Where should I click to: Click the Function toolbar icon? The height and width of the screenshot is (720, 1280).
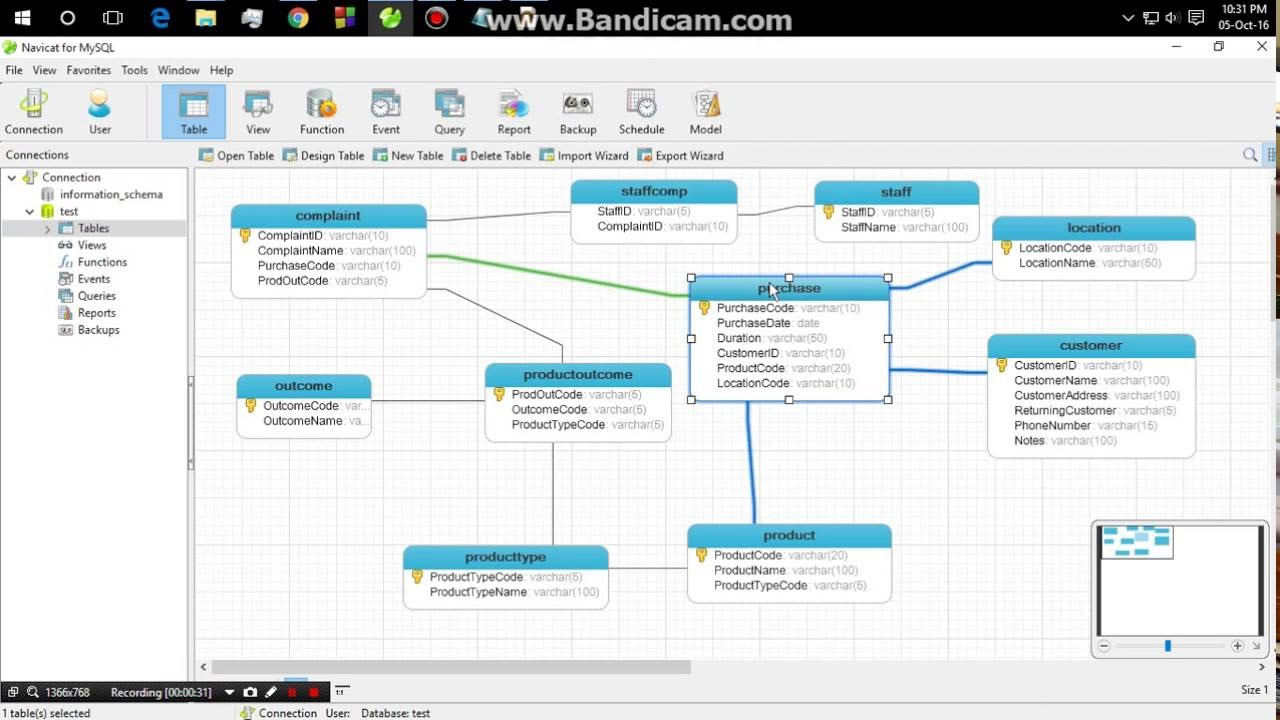point(322,111)
